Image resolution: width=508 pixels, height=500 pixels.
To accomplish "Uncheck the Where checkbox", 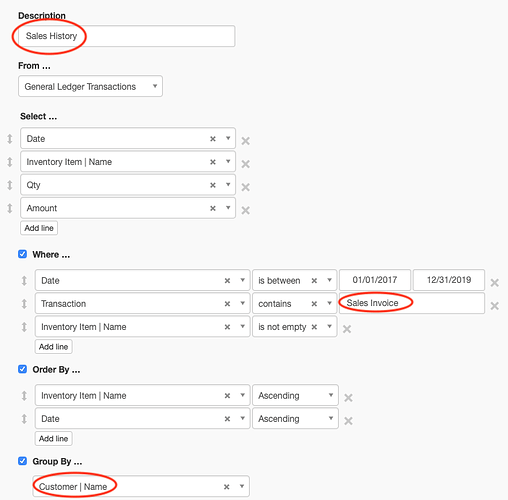I will (x=22, y=254).
